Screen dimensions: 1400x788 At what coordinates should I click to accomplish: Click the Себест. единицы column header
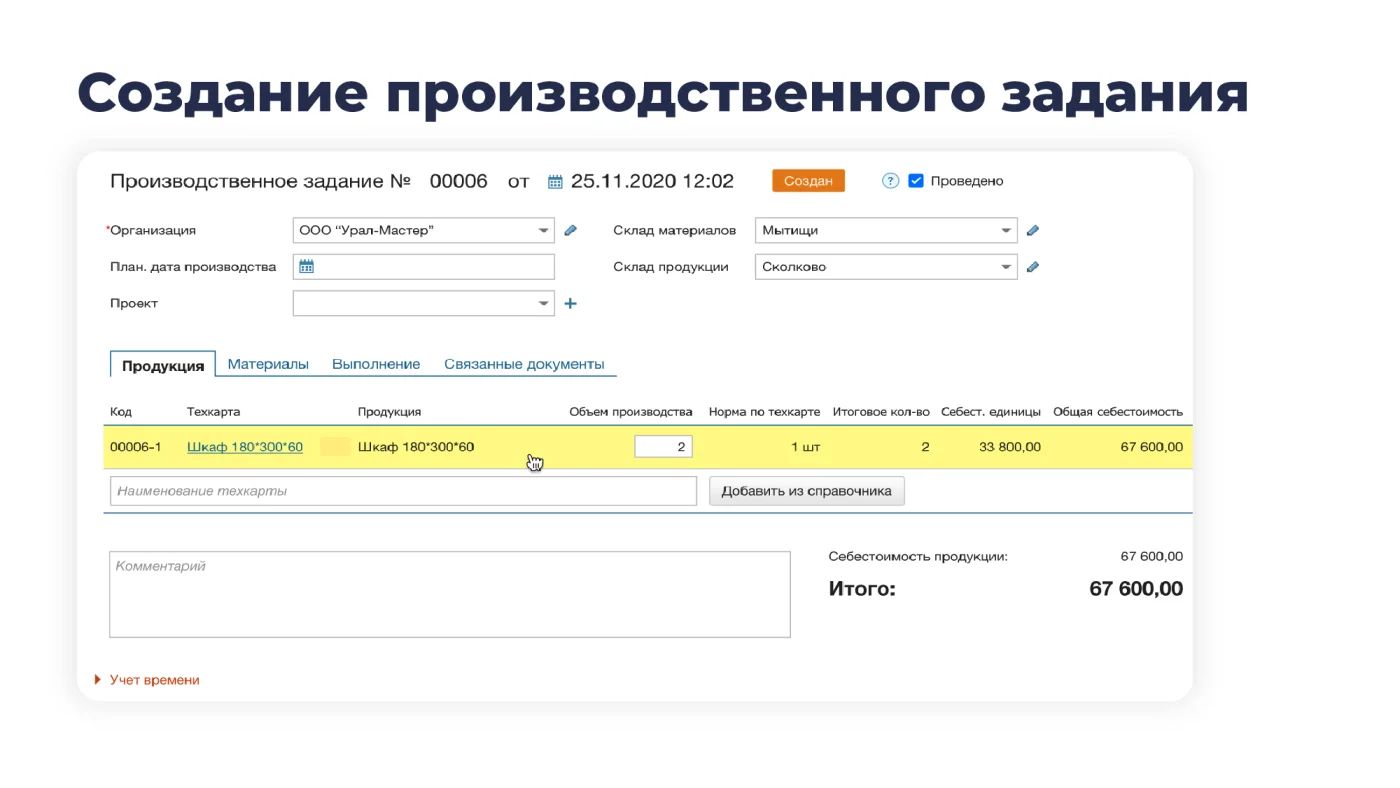[x=991, y=412]
